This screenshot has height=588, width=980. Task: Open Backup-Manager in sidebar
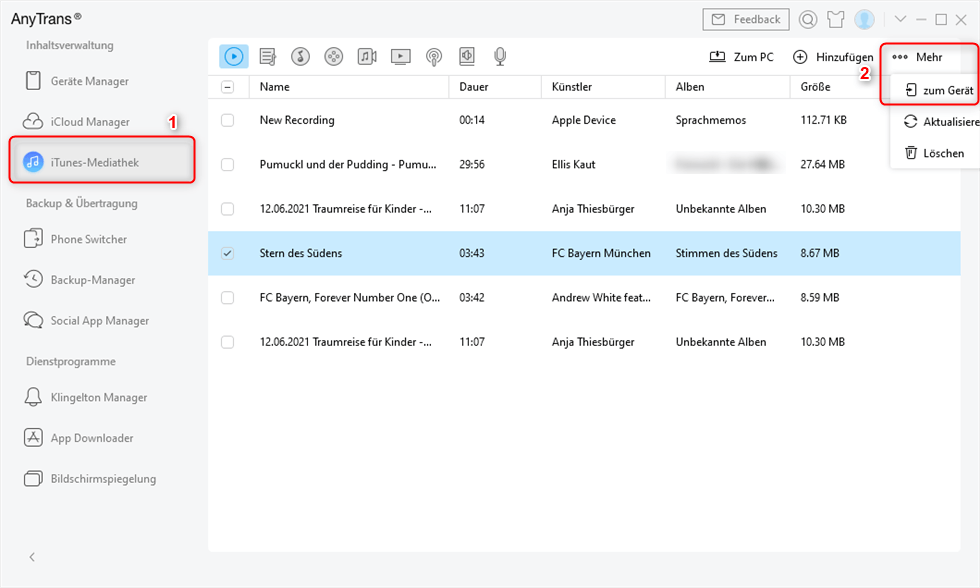click(79, 280)
